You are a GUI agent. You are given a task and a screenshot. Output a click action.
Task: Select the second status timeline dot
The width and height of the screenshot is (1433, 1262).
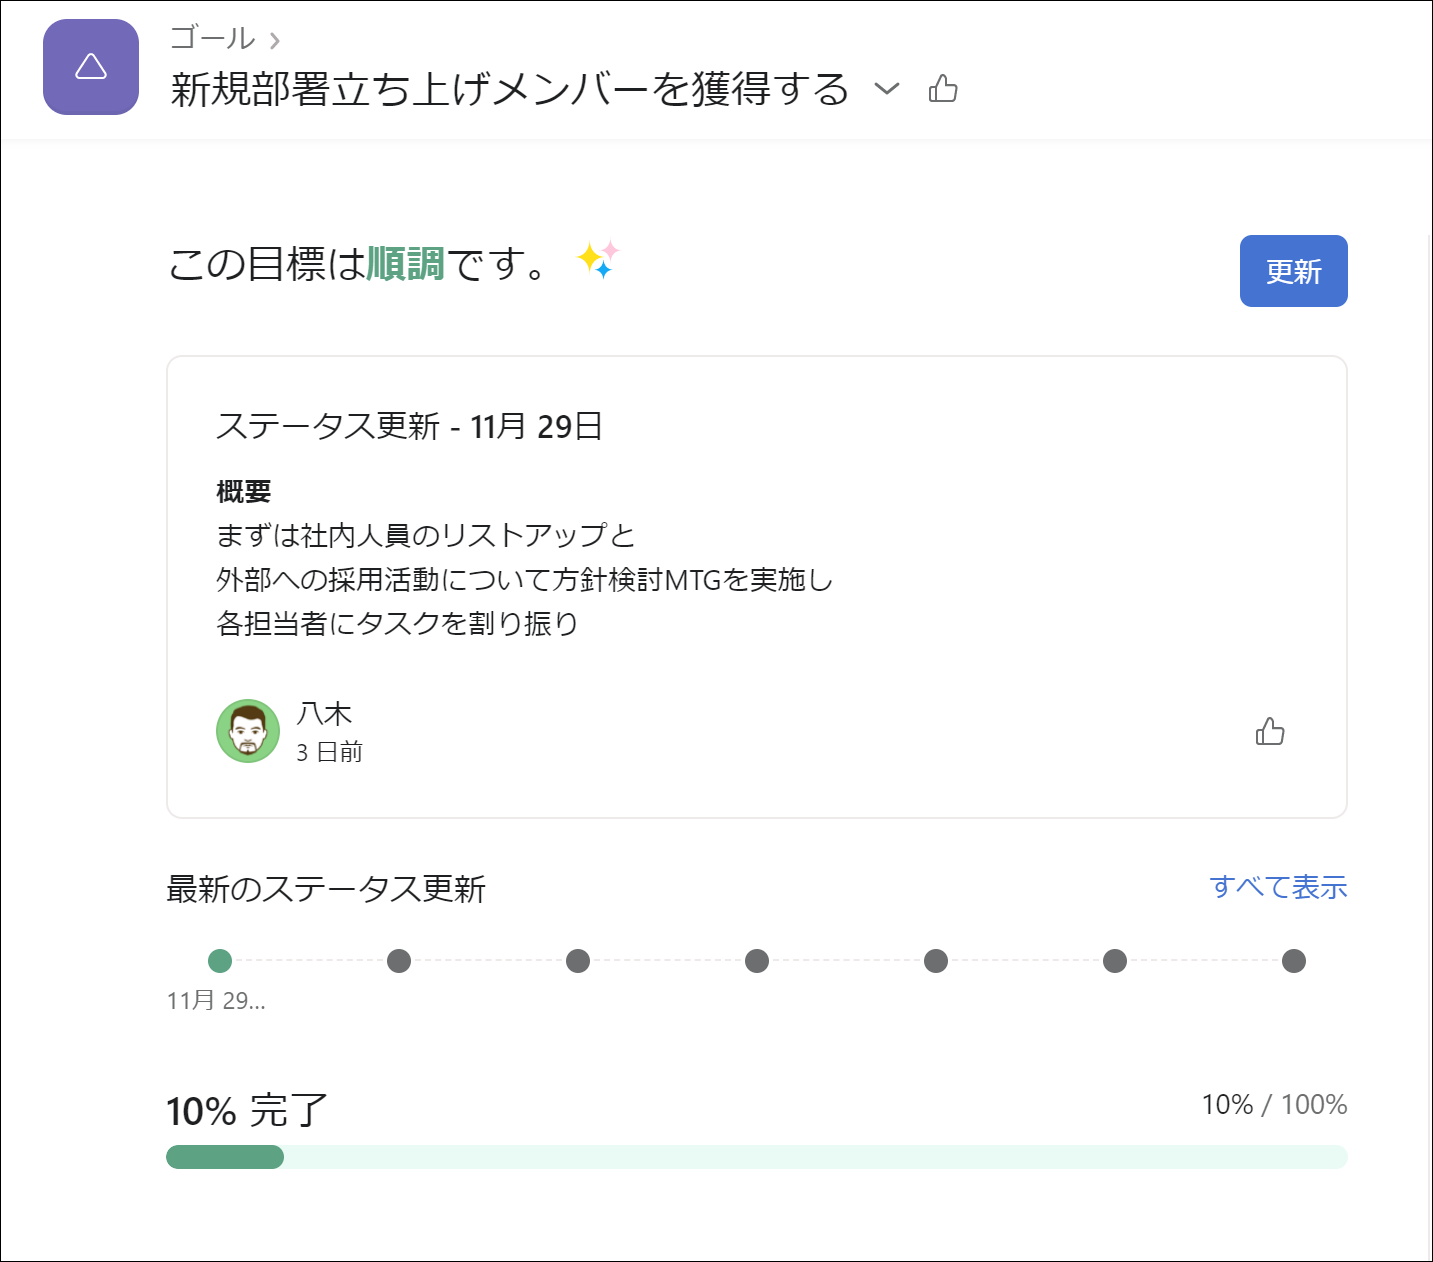(399, 961)
